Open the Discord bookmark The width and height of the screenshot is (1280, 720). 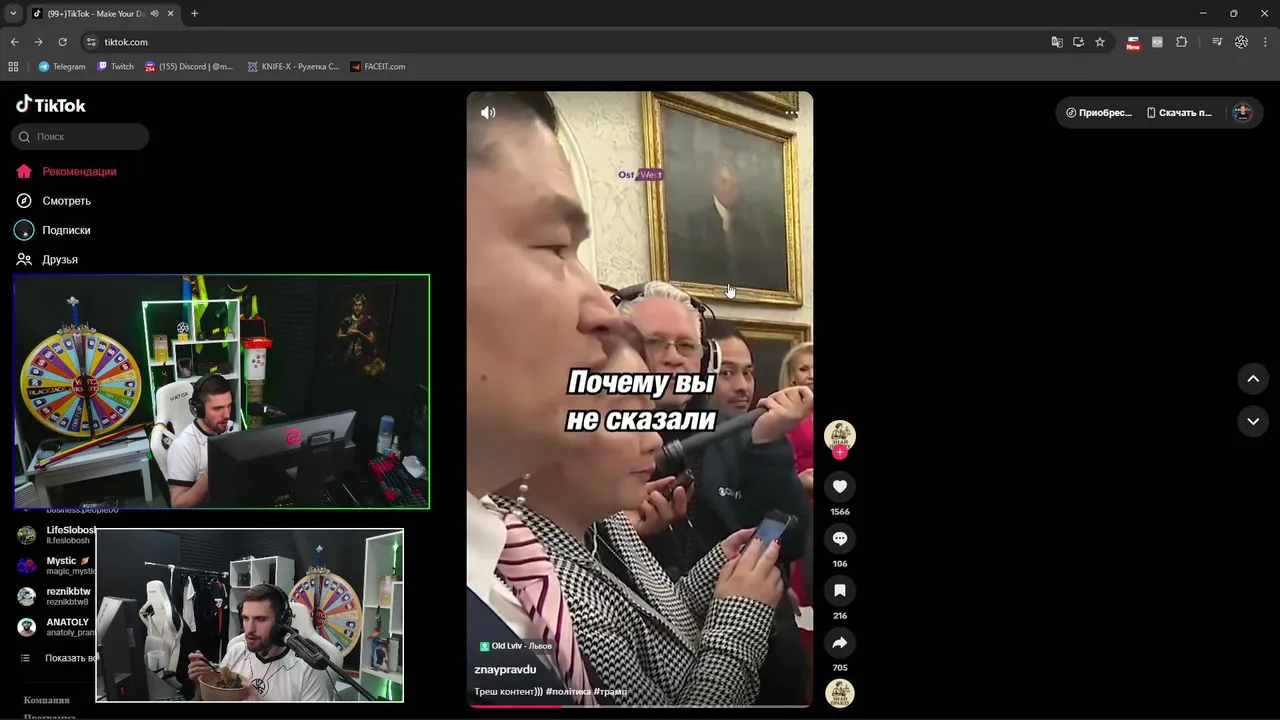pos(189,67)
